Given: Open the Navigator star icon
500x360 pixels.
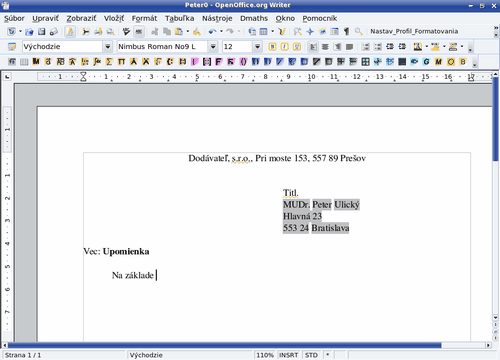Looking at the screenshot, I should point(310,32).
